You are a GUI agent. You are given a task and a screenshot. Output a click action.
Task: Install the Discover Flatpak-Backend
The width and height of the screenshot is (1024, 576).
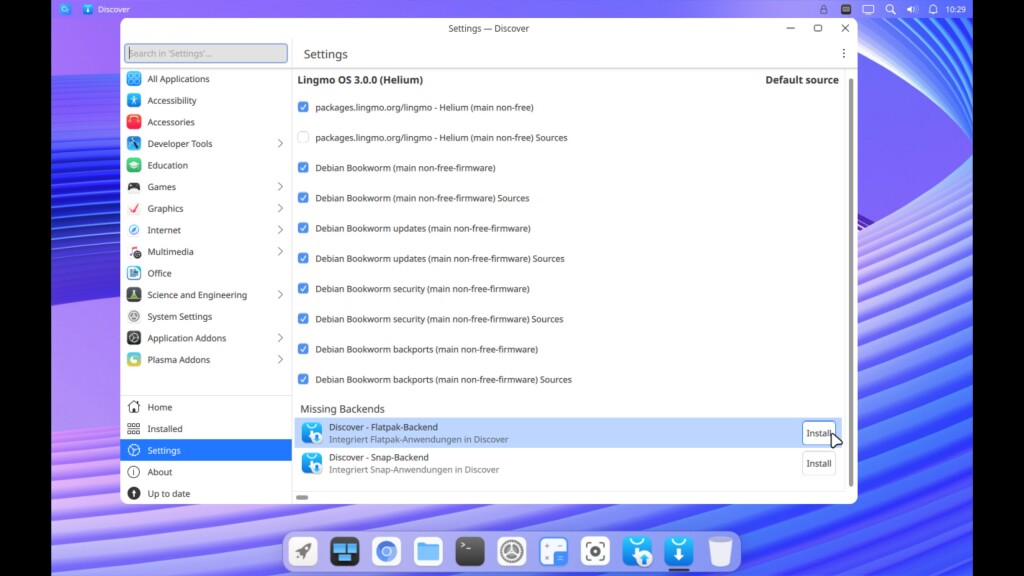click(818, 433)
